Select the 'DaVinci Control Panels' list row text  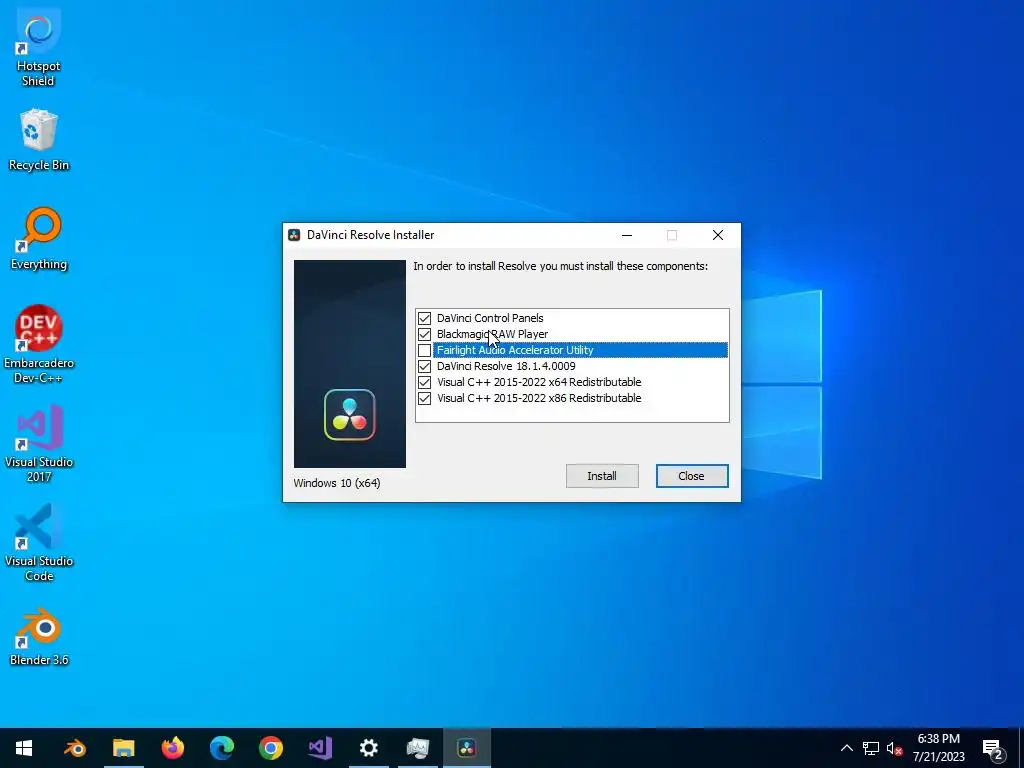click(x=490, y=318)
